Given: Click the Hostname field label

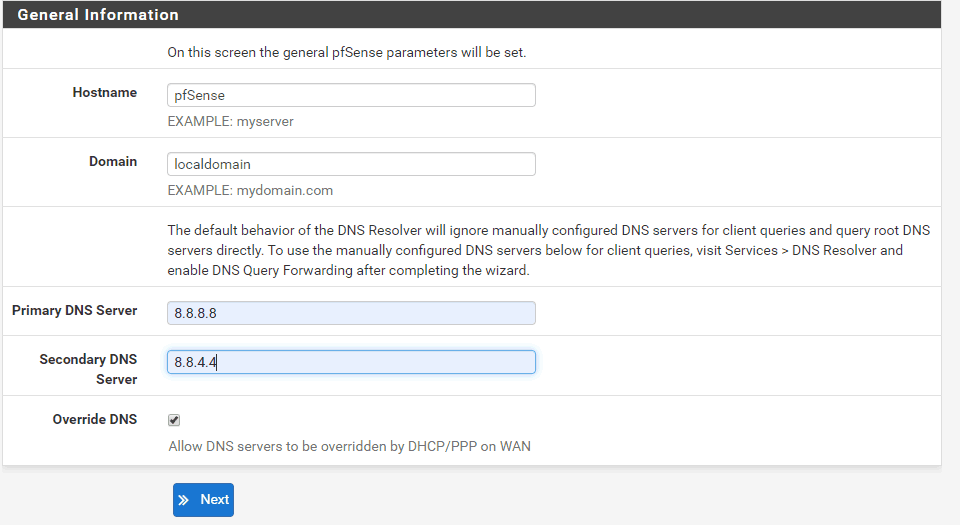Looking at the screenshot, I should (x=104, y=93).
